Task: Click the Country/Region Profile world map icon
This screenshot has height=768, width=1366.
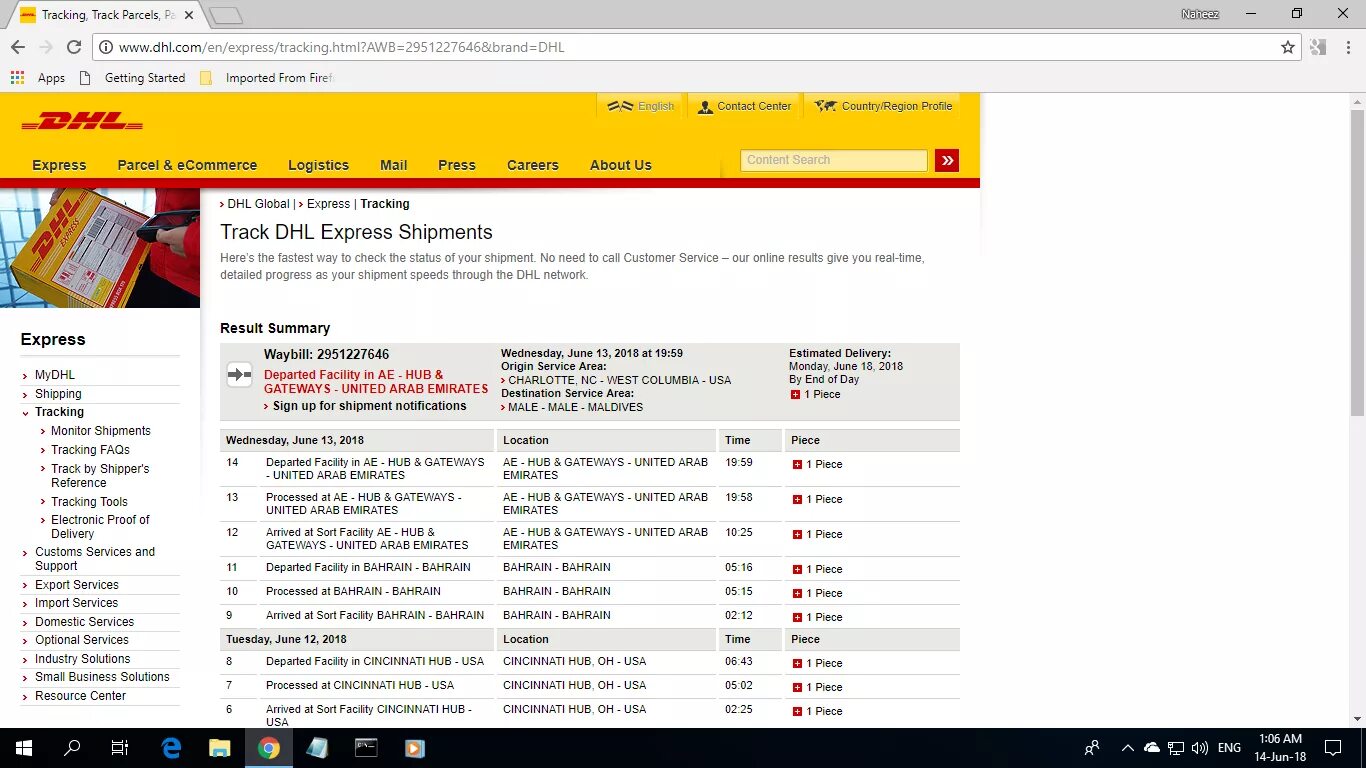Action: [825, 106]
